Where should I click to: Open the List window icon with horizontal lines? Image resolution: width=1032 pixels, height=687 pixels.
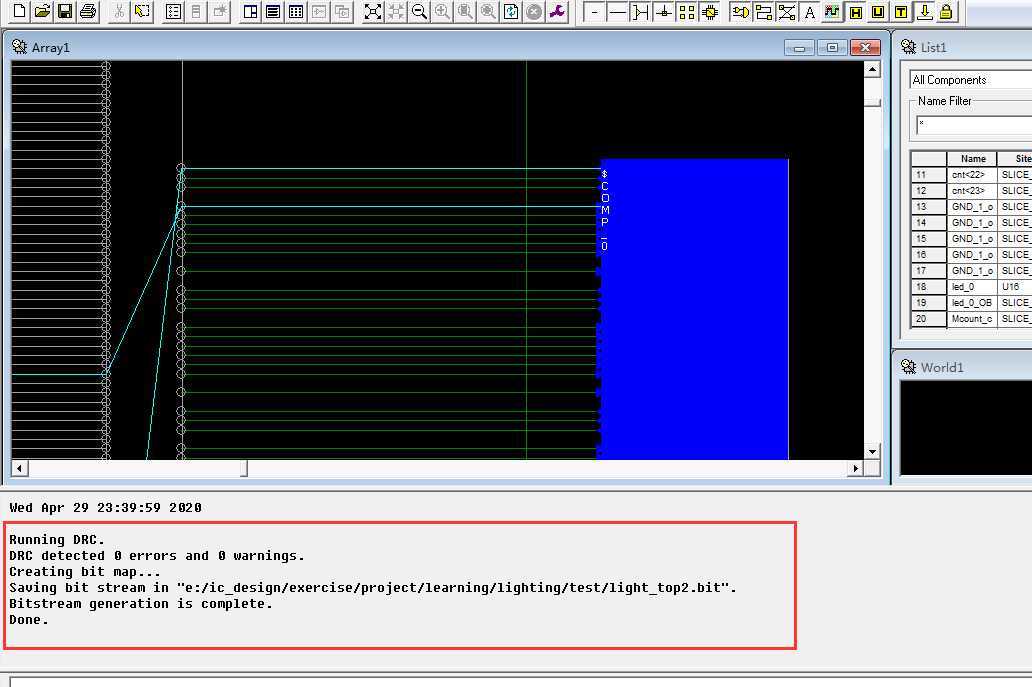pos(272,11)
